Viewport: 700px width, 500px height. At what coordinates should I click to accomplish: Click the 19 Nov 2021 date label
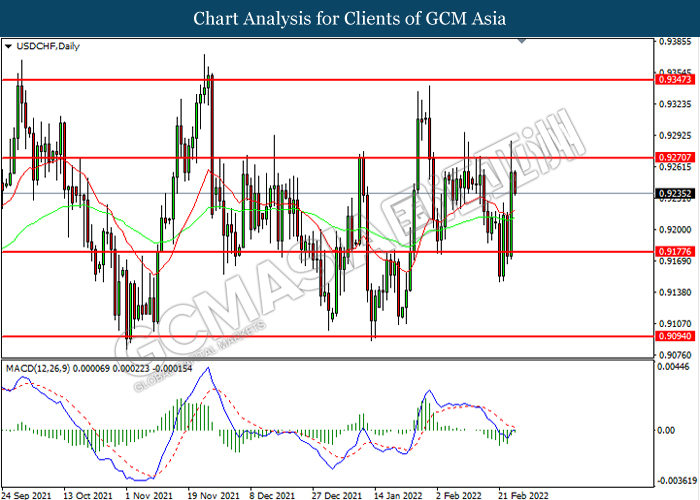(213, 495)
